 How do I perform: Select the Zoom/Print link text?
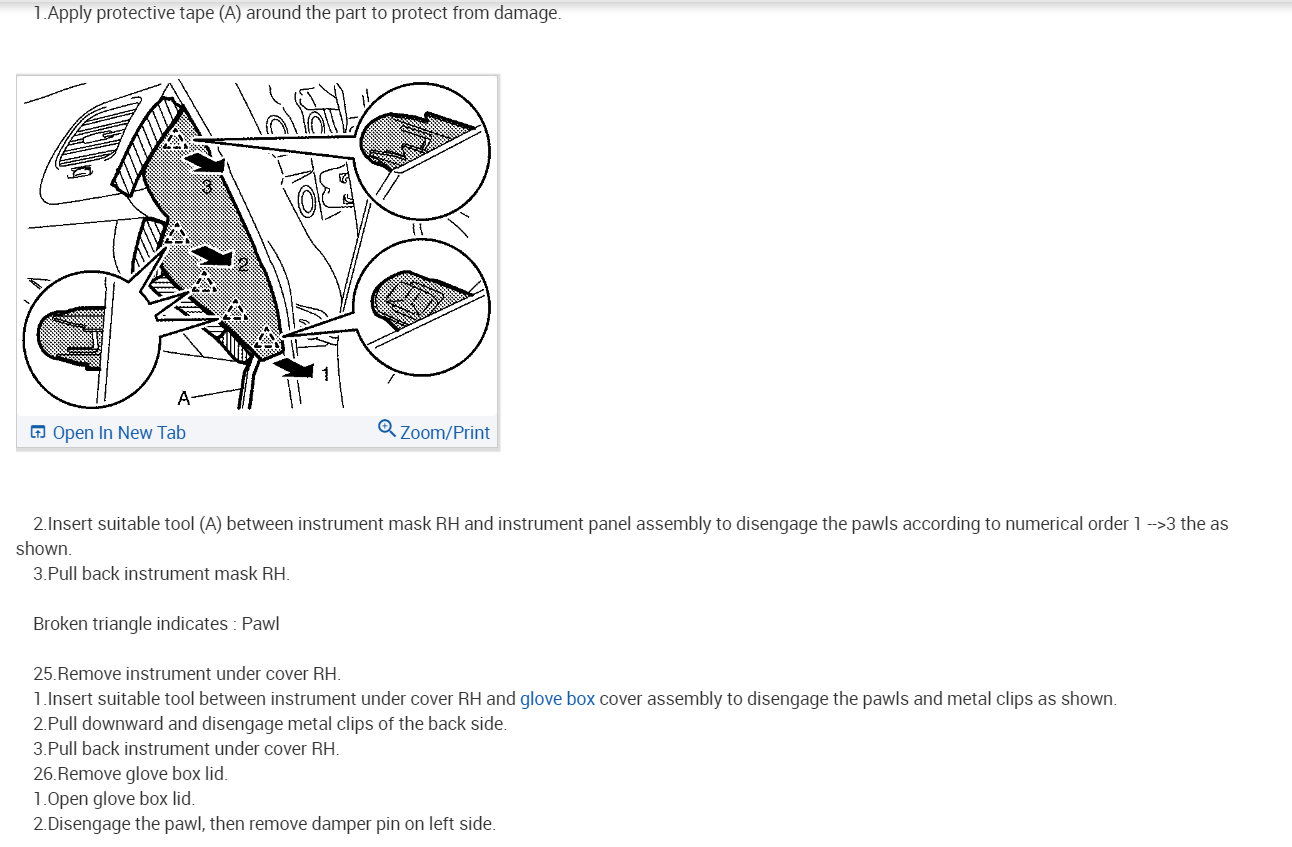pos(445,432)
